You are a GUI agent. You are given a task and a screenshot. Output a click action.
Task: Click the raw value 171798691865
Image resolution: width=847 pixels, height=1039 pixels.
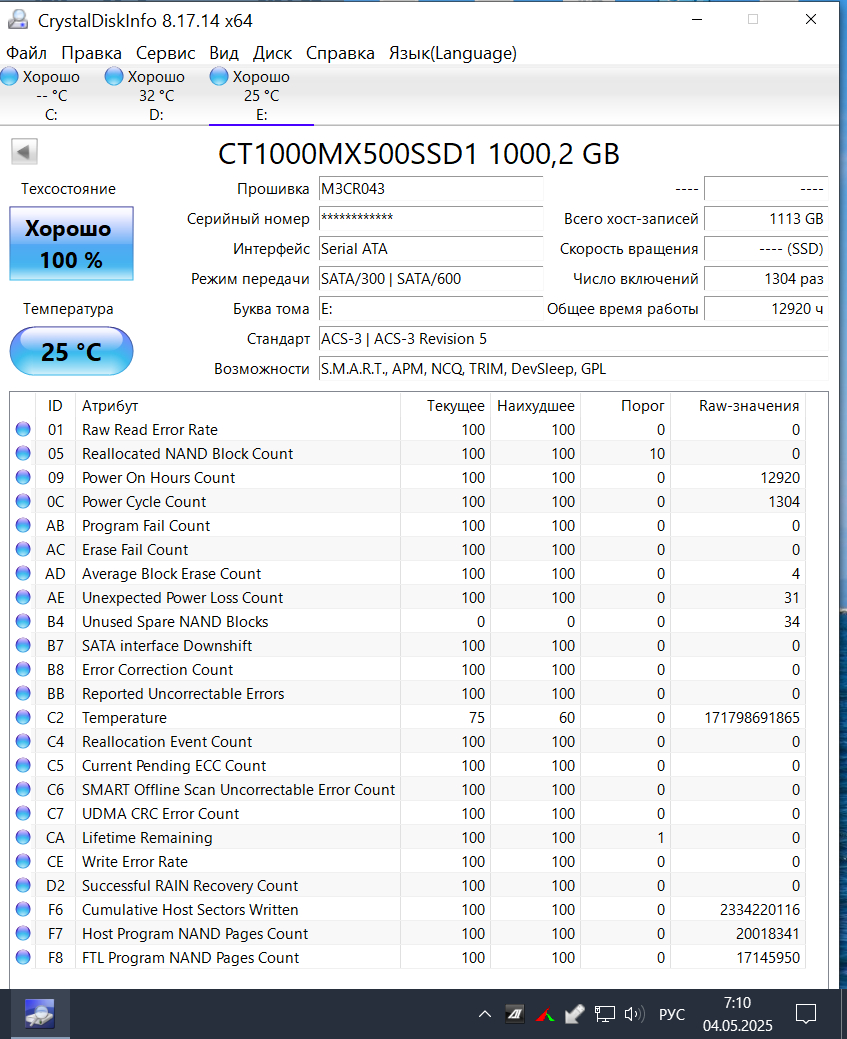pyautogui.click(x=752, y=718)
